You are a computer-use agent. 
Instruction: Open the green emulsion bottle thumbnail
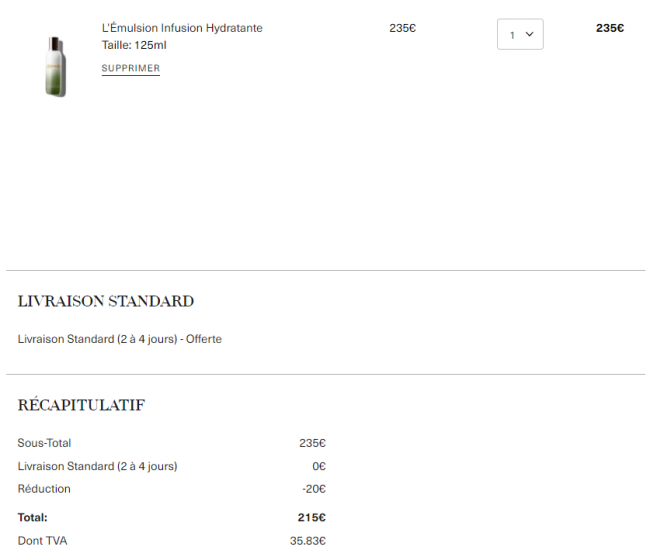click(x=56, y=67)
